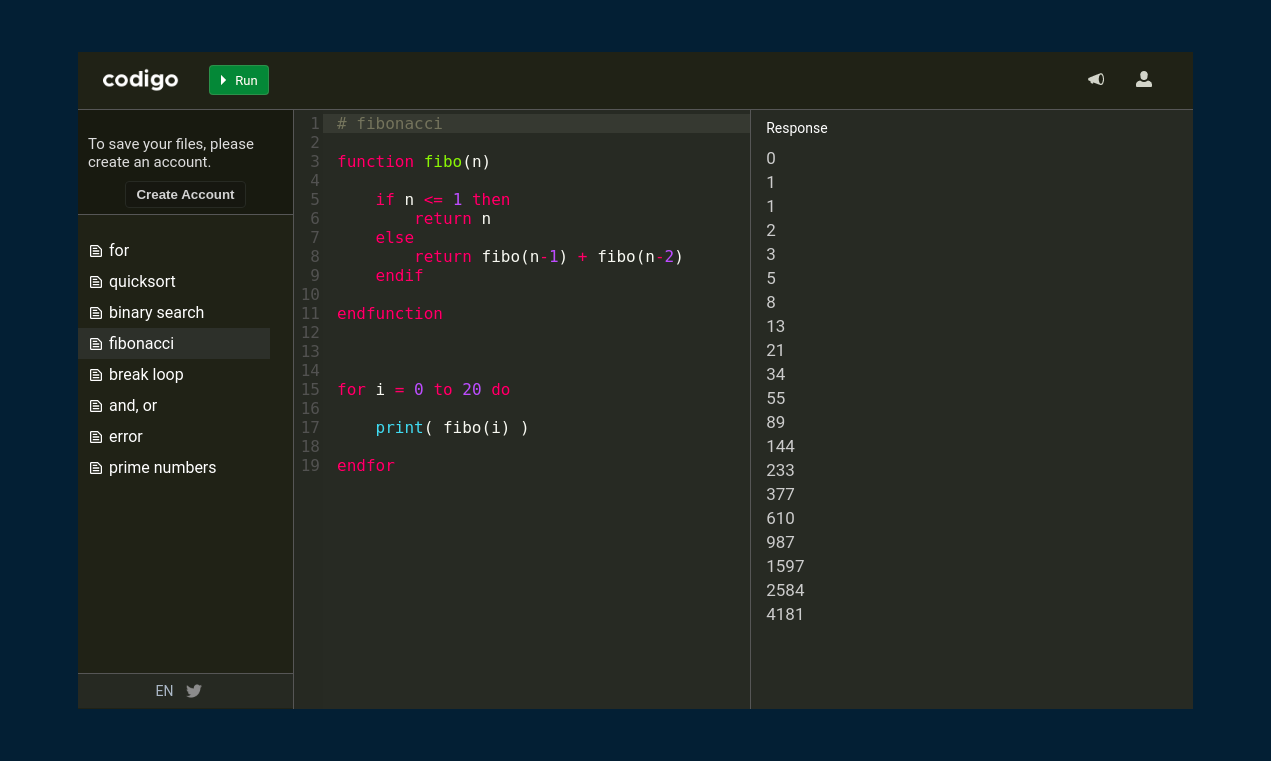Viewport: 1271px width, 761px height.
Task: Click file icon beside break loop
Action: [x=96, y=375]
